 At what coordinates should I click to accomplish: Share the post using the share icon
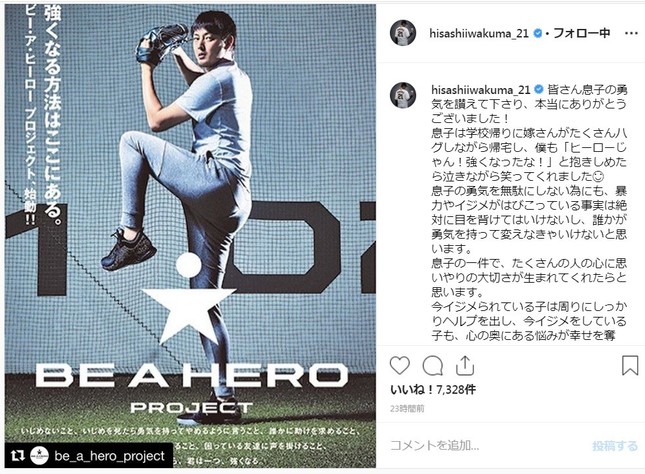pos(465,365)
